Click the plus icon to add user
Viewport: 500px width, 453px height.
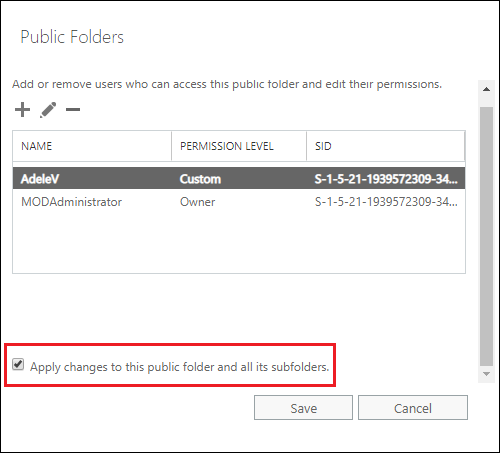[x=22, y=110]
